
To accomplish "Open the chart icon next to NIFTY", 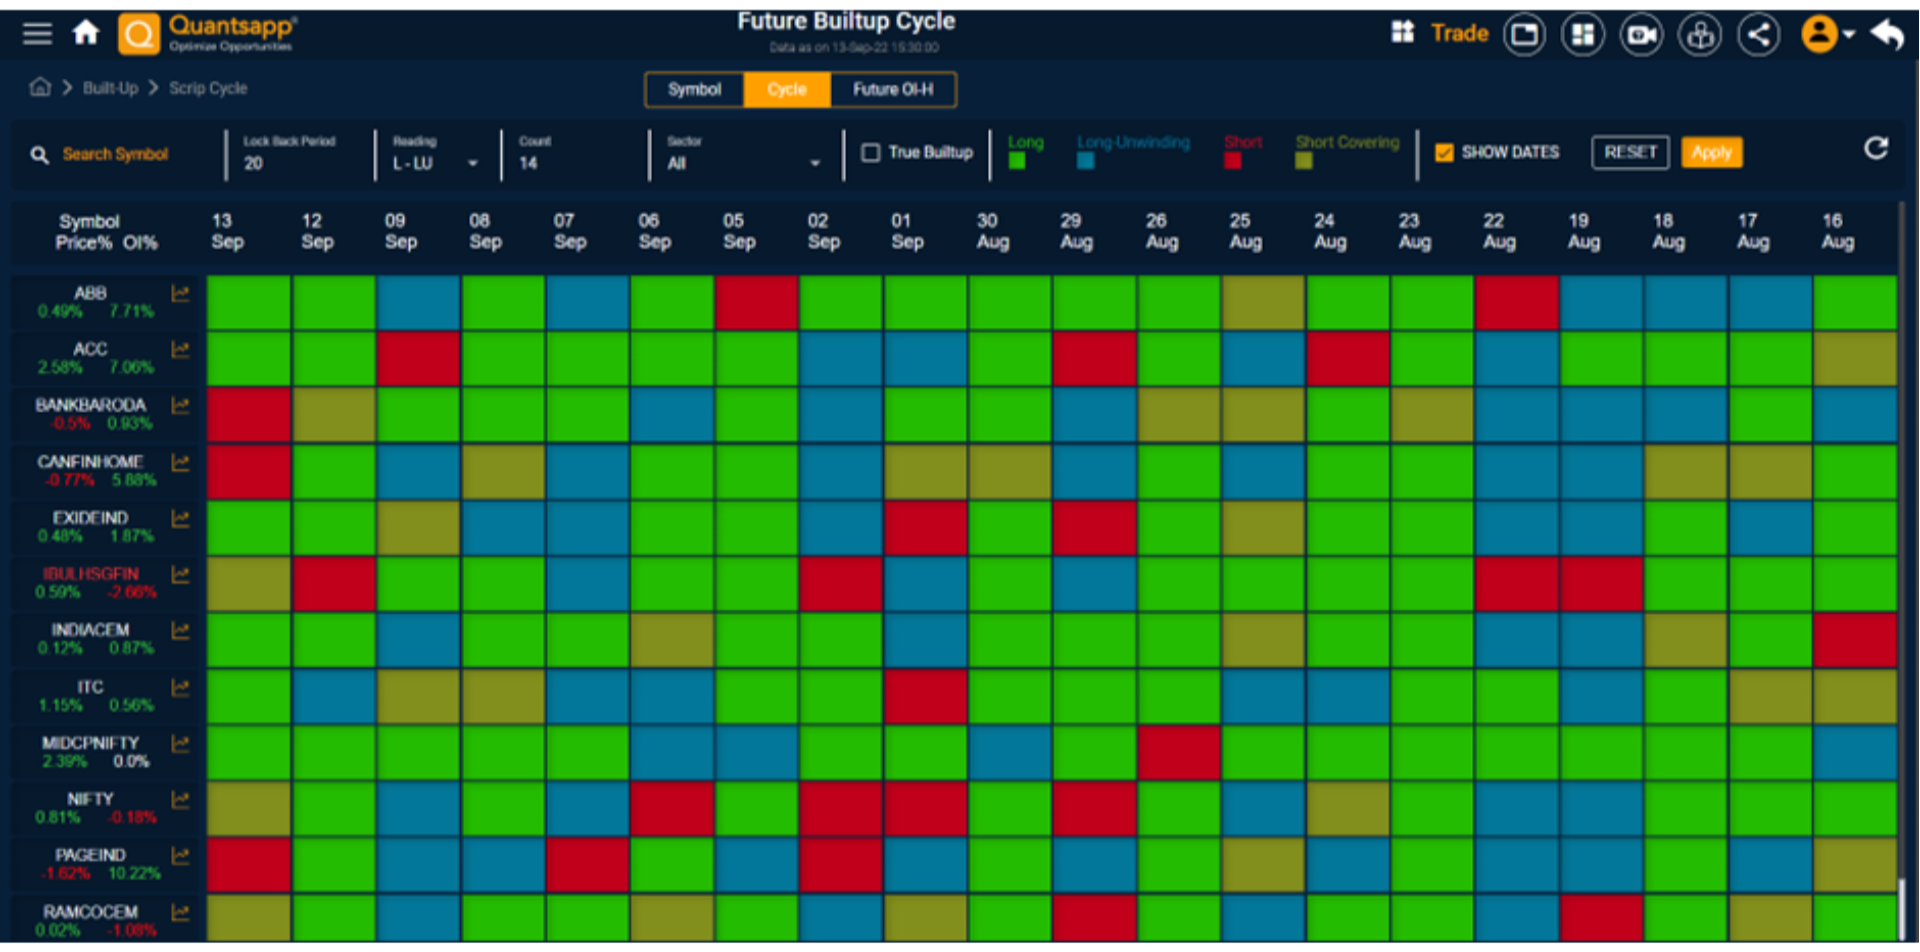I will tap(181, 799).
